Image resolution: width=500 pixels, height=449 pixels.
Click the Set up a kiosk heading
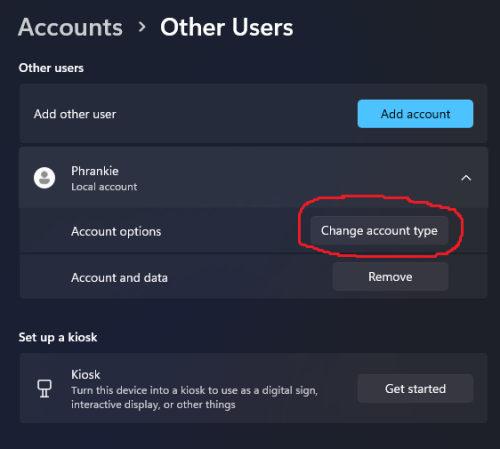58,337
